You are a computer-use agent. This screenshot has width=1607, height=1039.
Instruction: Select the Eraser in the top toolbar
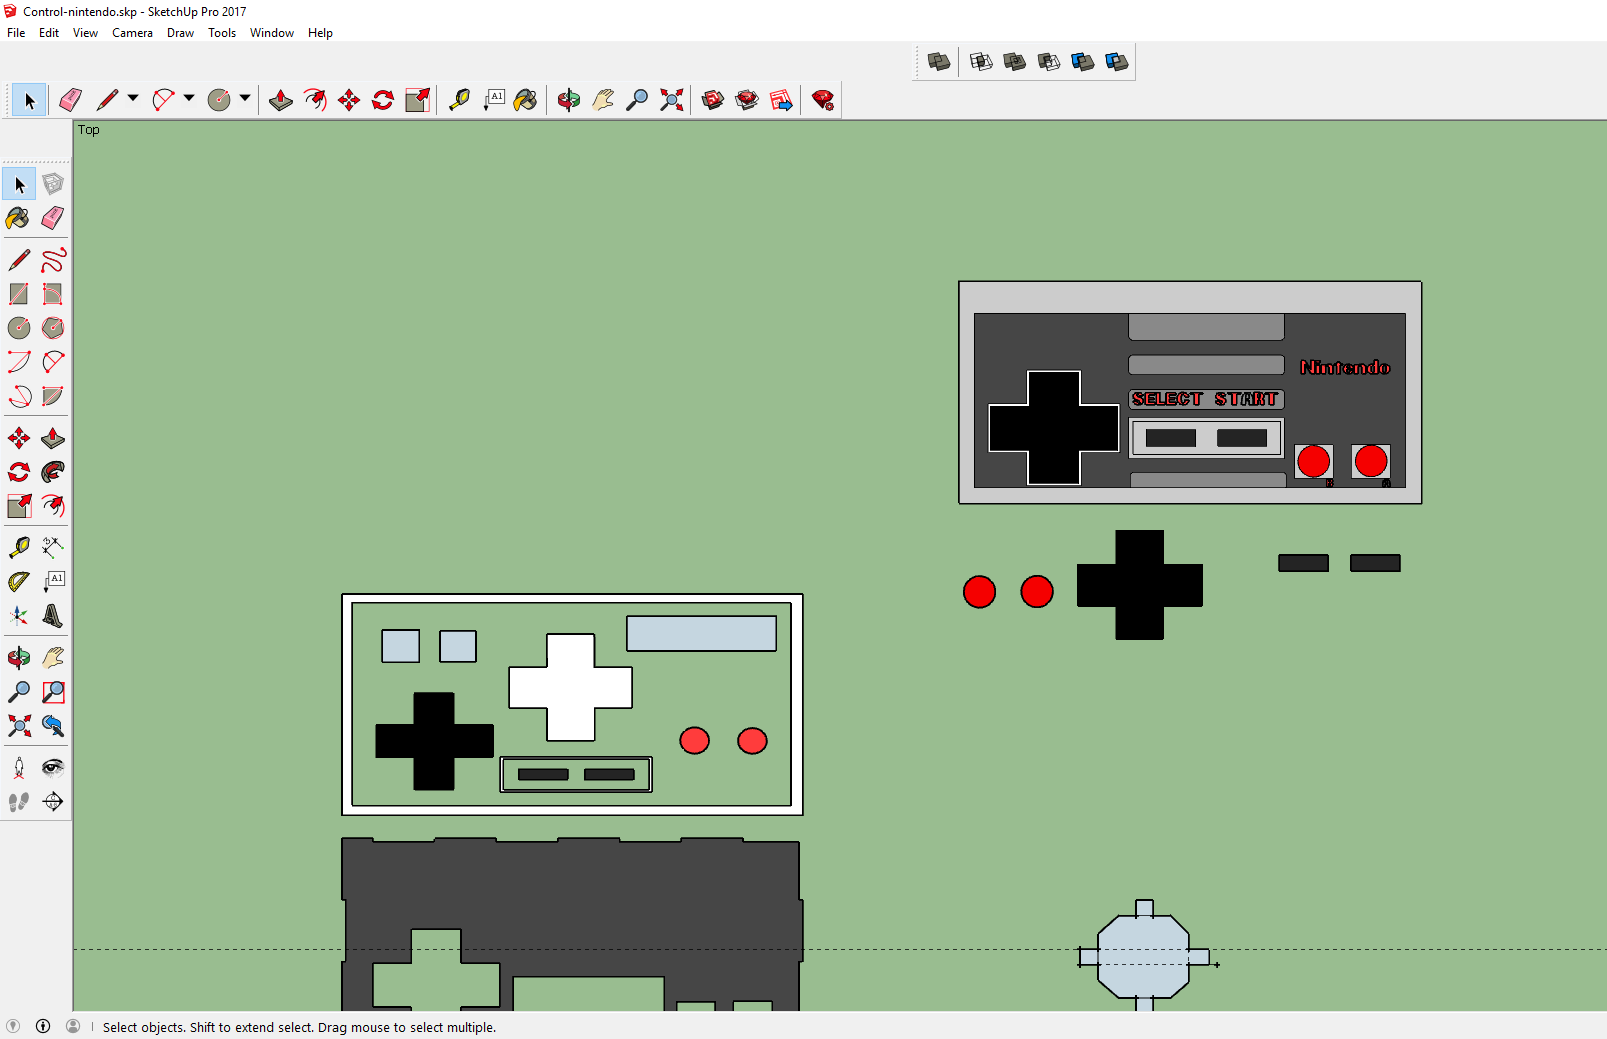[71, 100]
